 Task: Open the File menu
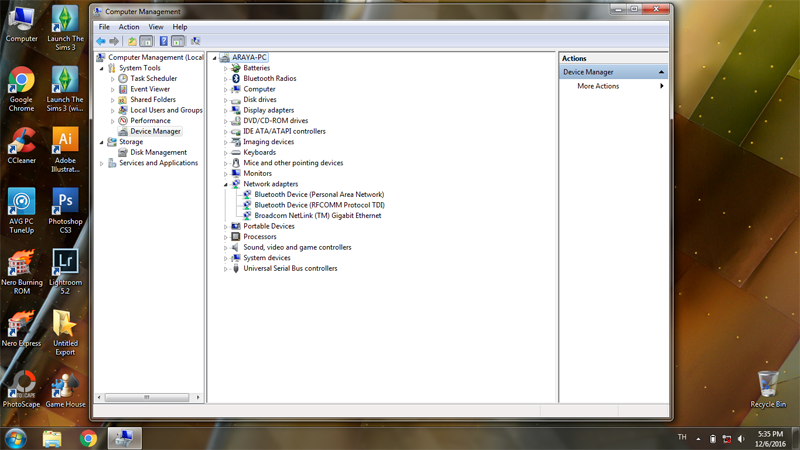tap(104, 27)
